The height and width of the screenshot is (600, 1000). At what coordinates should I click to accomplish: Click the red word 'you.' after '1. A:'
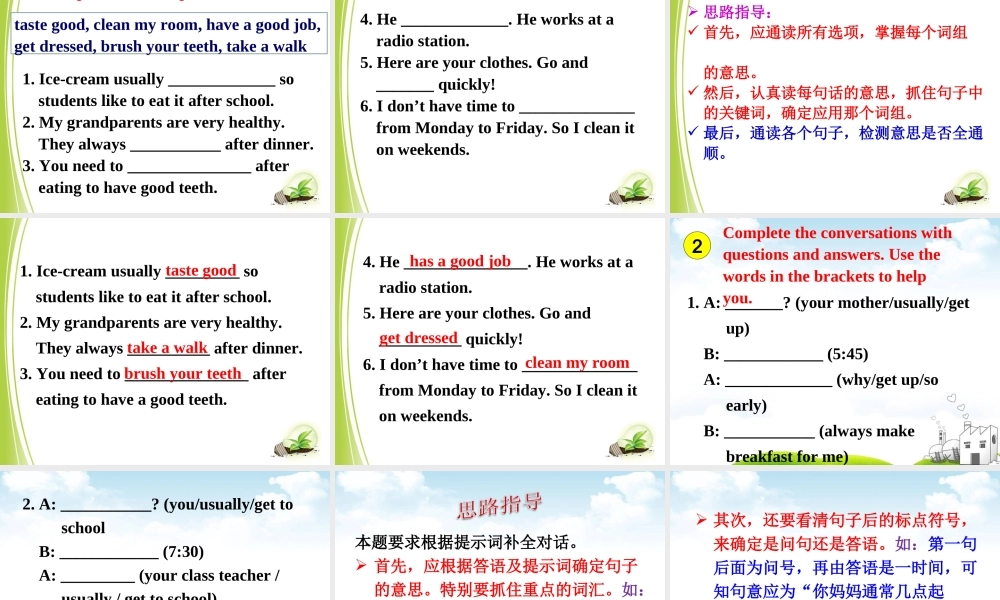pyautogui.click(x=737, y=298)
